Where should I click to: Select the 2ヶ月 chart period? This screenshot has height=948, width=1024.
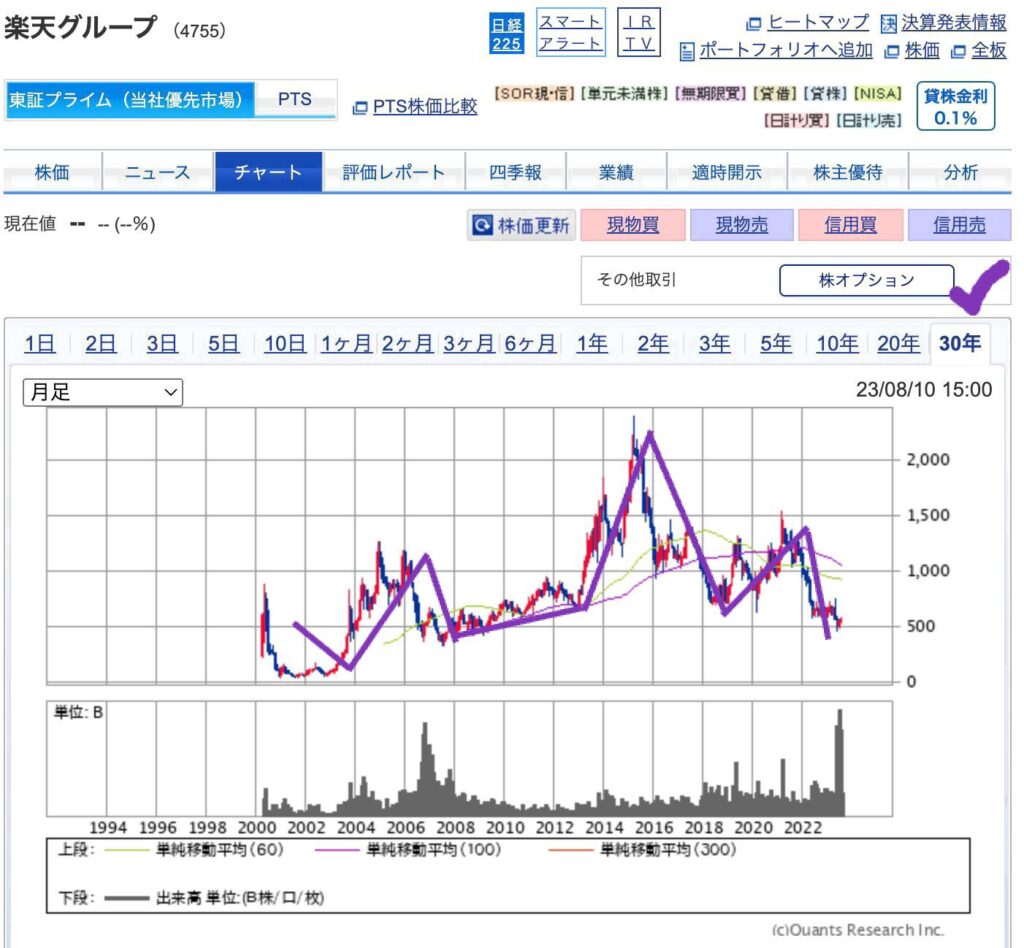click(x=408, y=343)
